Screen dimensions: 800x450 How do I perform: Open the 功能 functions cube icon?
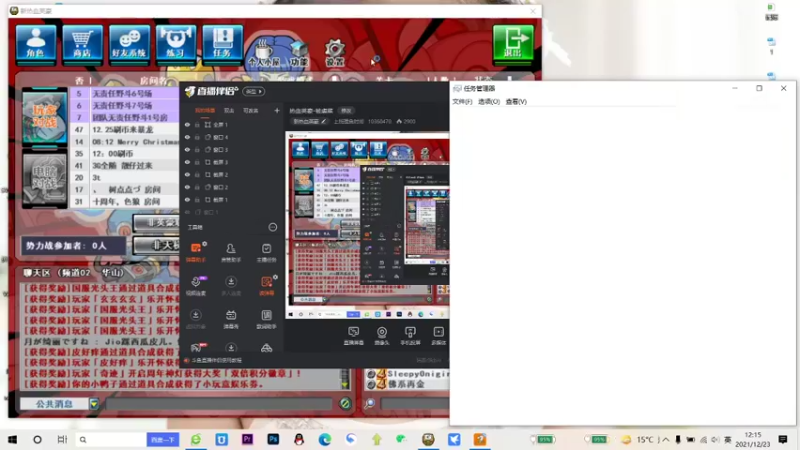pyautogui.click(x=299, y=54)
